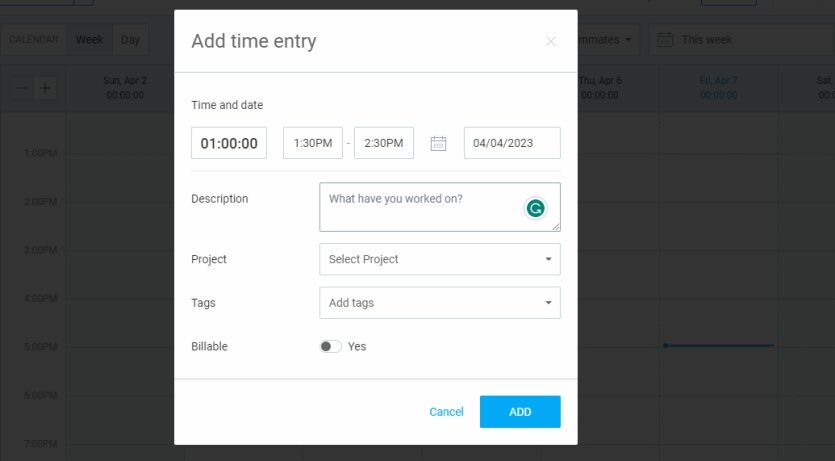Click the calendar zoom out minus icon
Image resolution: width=835 pixels, height=461 pixels.
click(x=22, y=88)
